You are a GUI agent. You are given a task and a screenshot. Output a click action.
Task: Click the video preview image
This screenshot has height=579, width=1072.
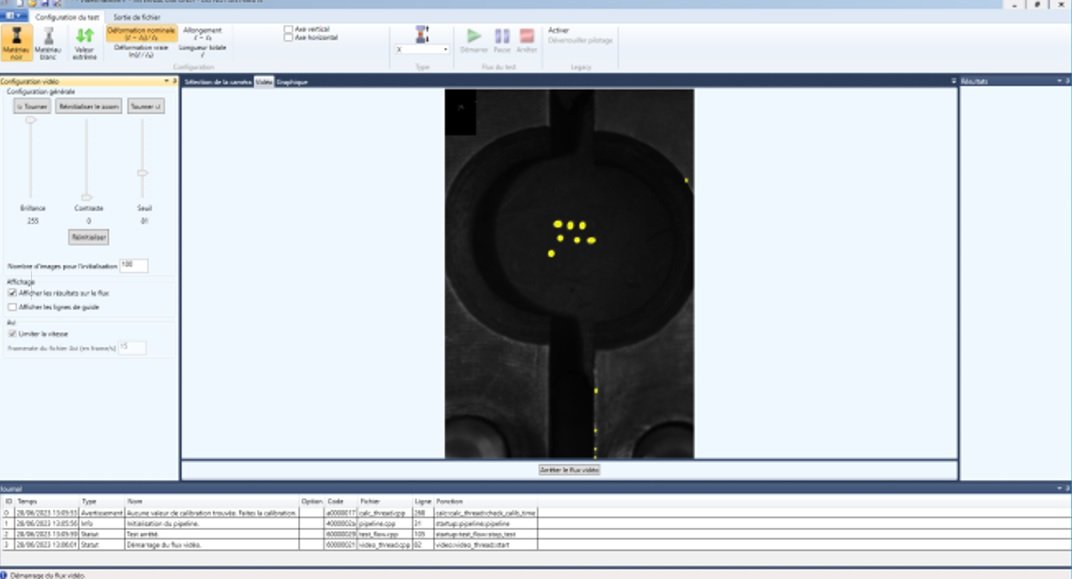569,273
